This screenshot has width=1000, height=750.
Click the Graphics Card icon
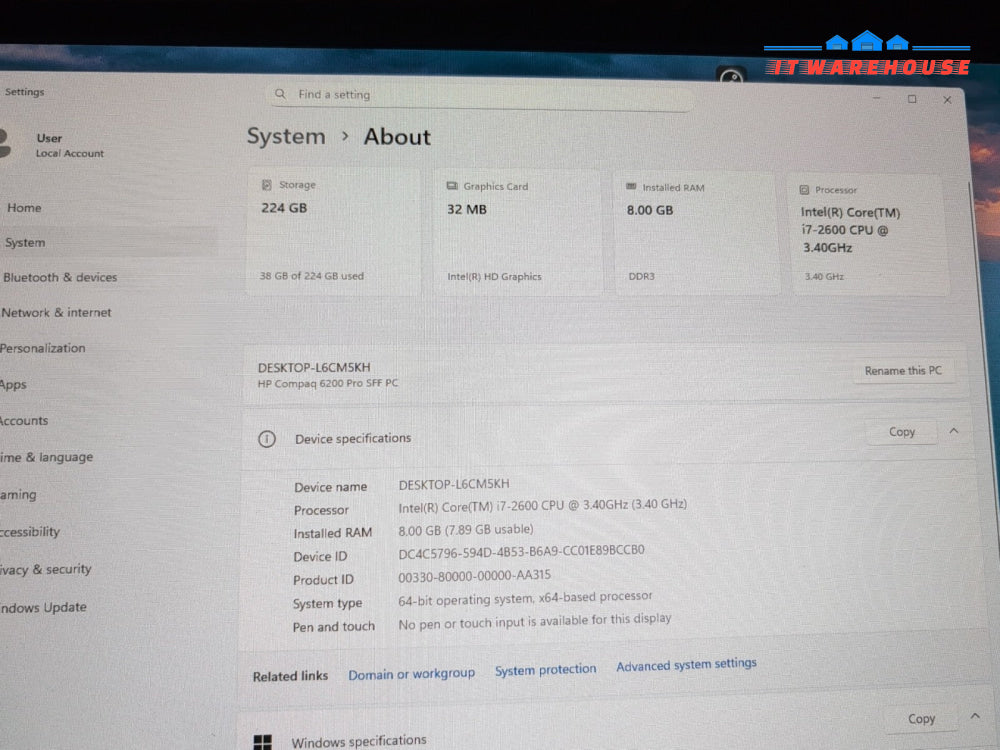click(452, 186)
